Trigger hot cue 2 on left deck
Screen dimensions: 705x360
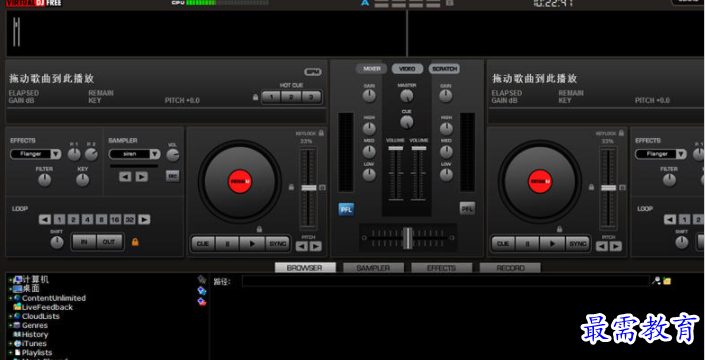291,97
